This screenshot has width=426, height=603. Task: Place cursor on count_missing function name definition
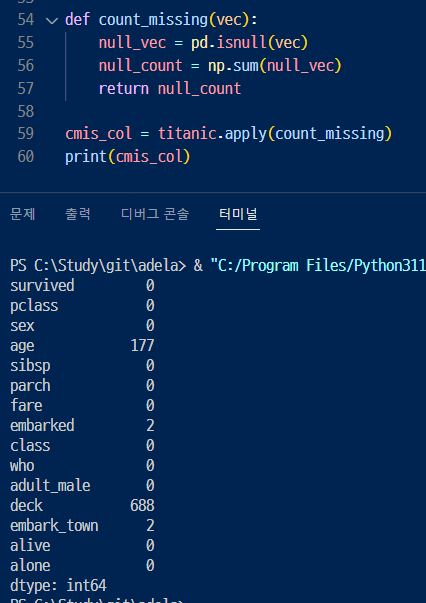pyautogui.click(x=153, y=20)
